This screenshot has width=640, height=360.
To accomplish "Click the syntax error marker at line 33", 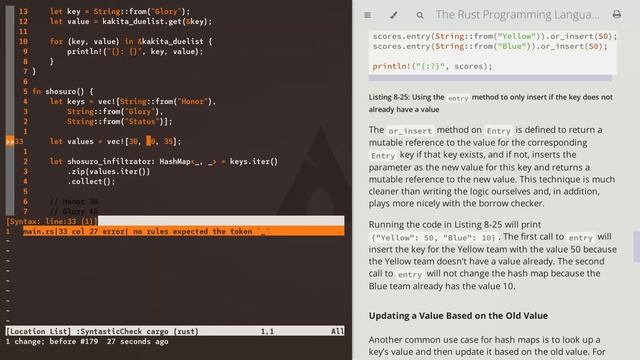I will pos(10,142).
